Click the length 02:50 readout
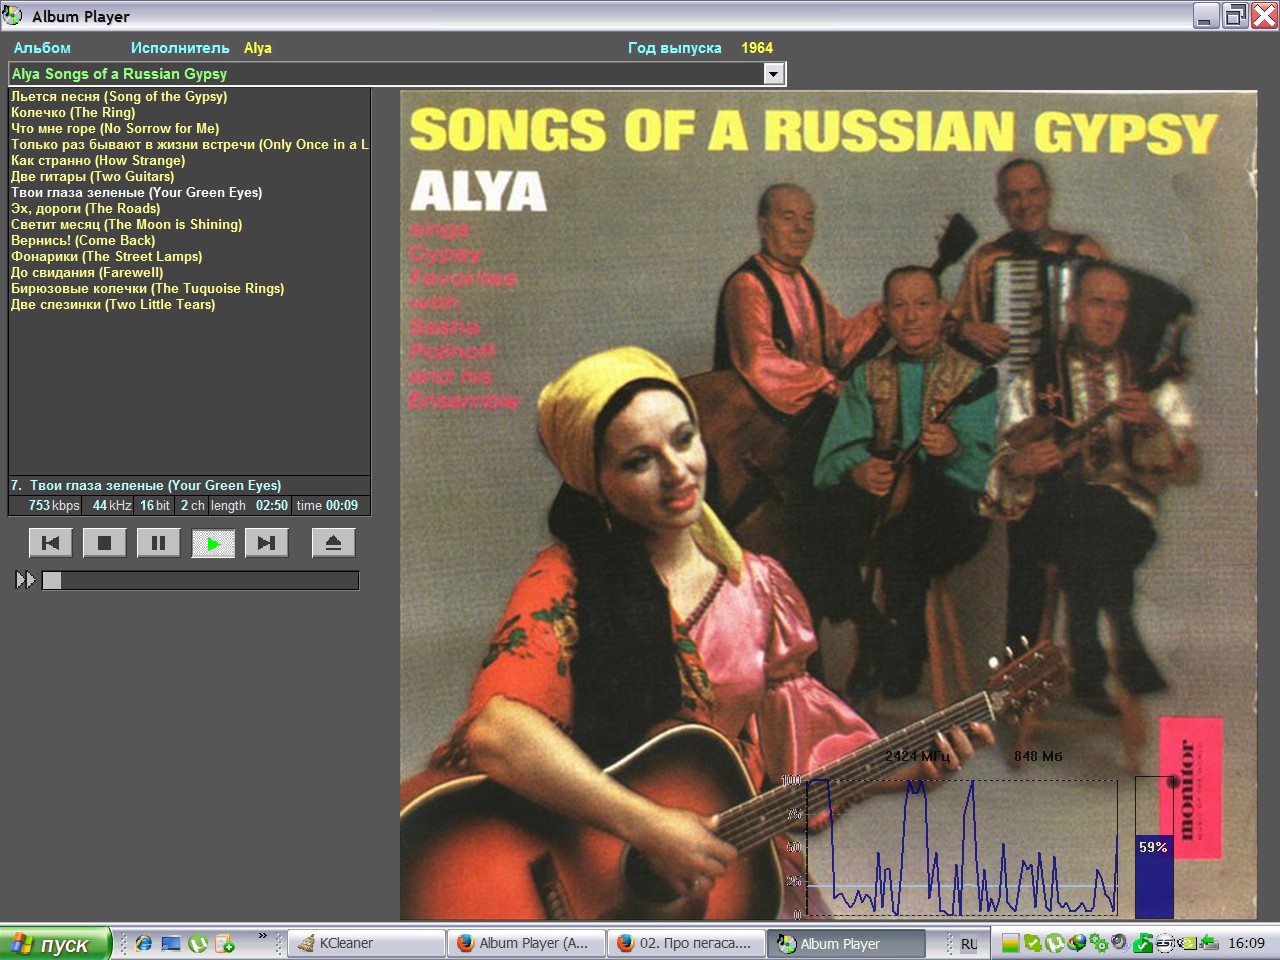This screenshot has width=1280, height=960. point(249,506)
